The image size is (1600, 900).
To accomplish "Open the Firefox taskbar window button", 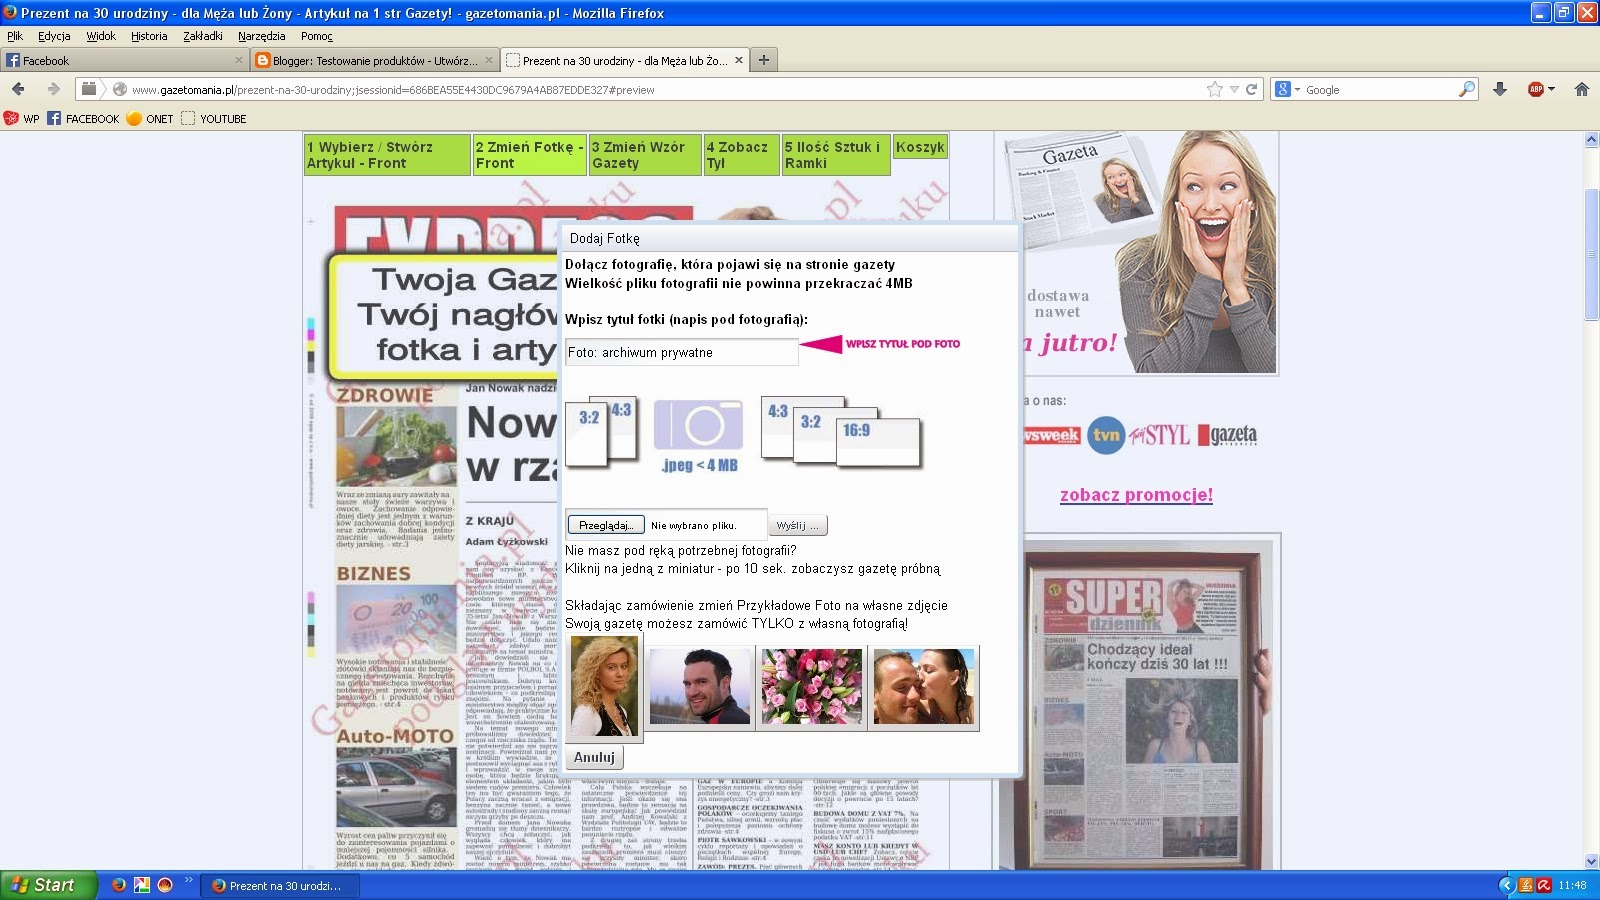I will coord(279,885).
